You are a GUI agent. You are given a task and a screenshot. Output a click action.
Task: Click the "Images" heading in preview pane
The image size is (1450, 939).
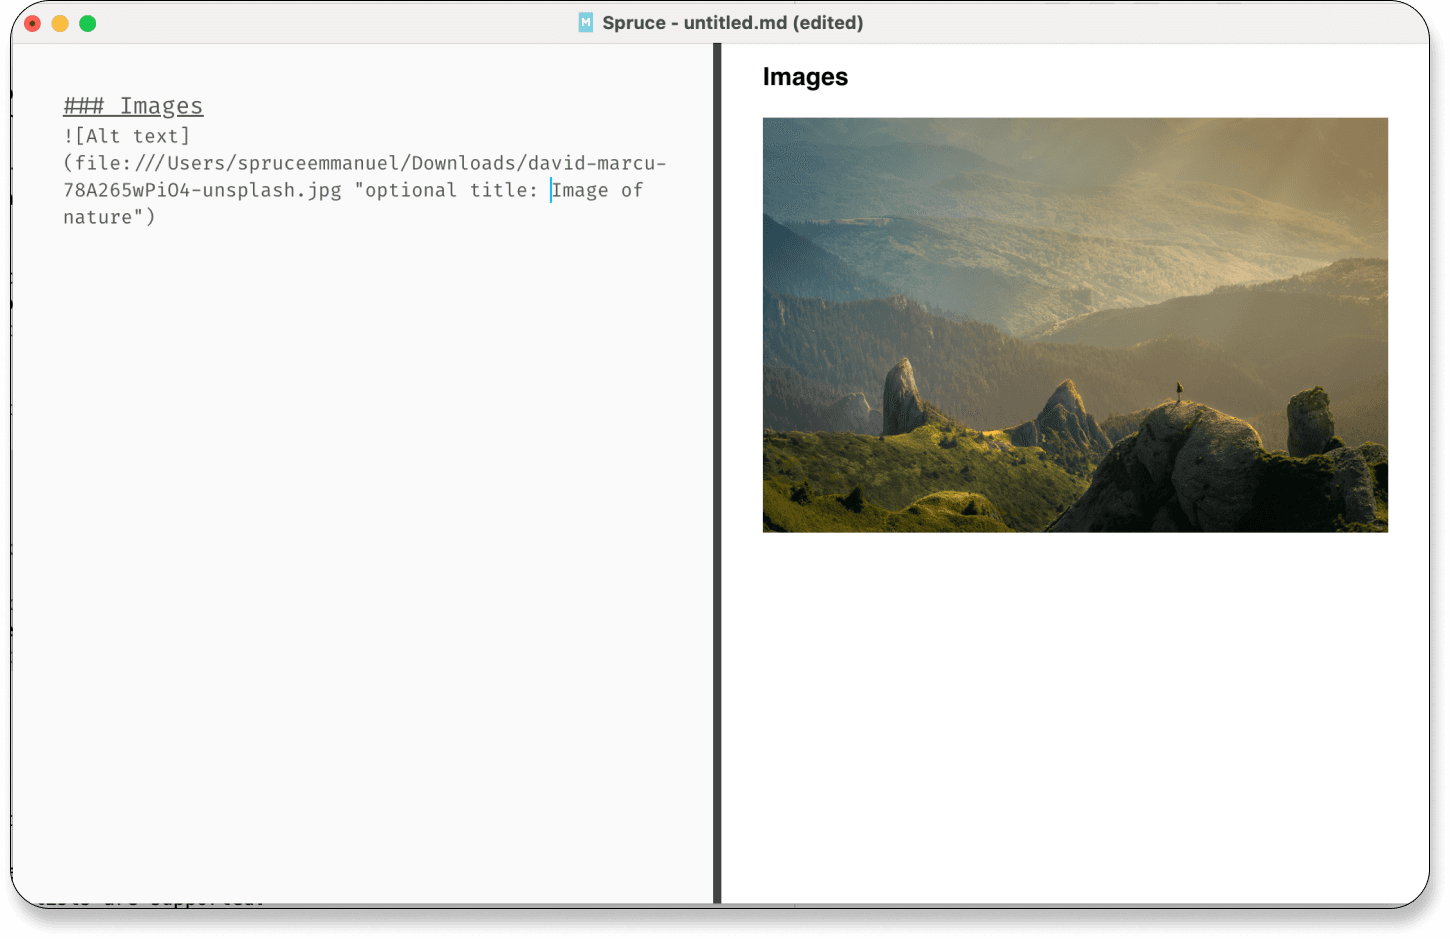(x=805, y=77)
